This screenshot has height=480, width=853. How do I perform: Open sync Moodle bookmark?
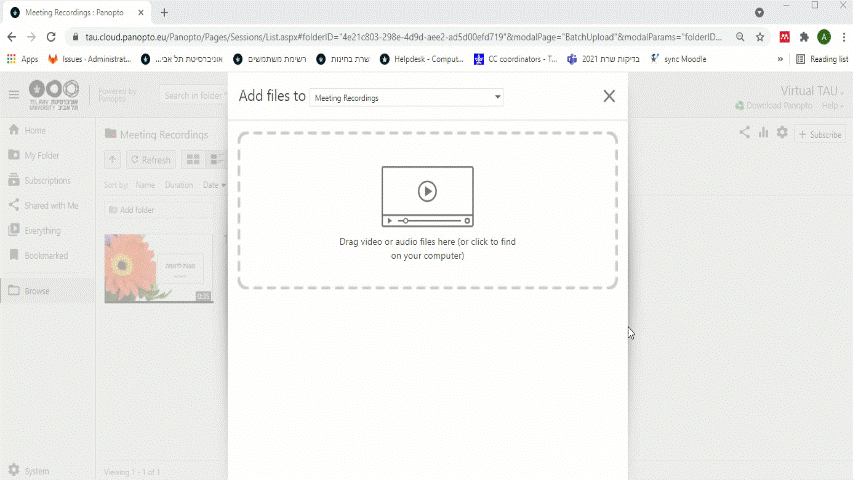point(678,59)
